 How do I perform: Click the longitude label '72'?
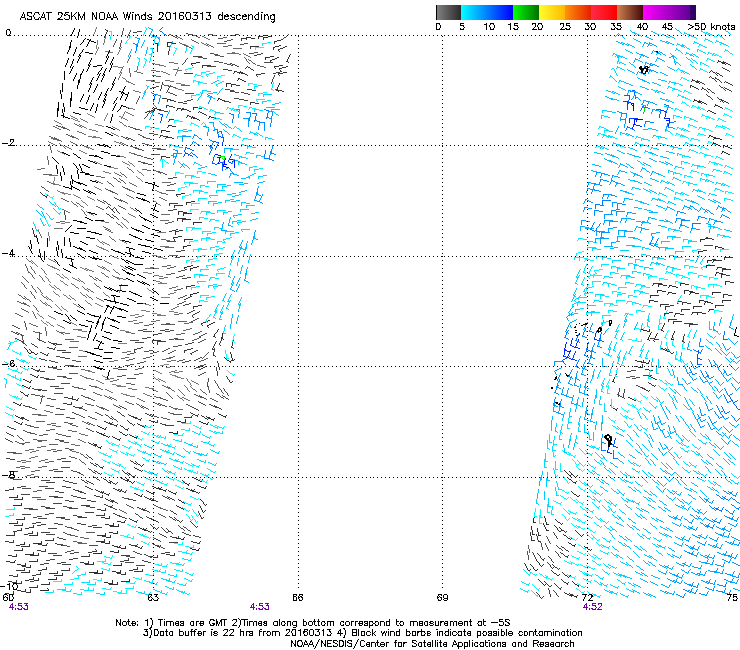(587, 598)
